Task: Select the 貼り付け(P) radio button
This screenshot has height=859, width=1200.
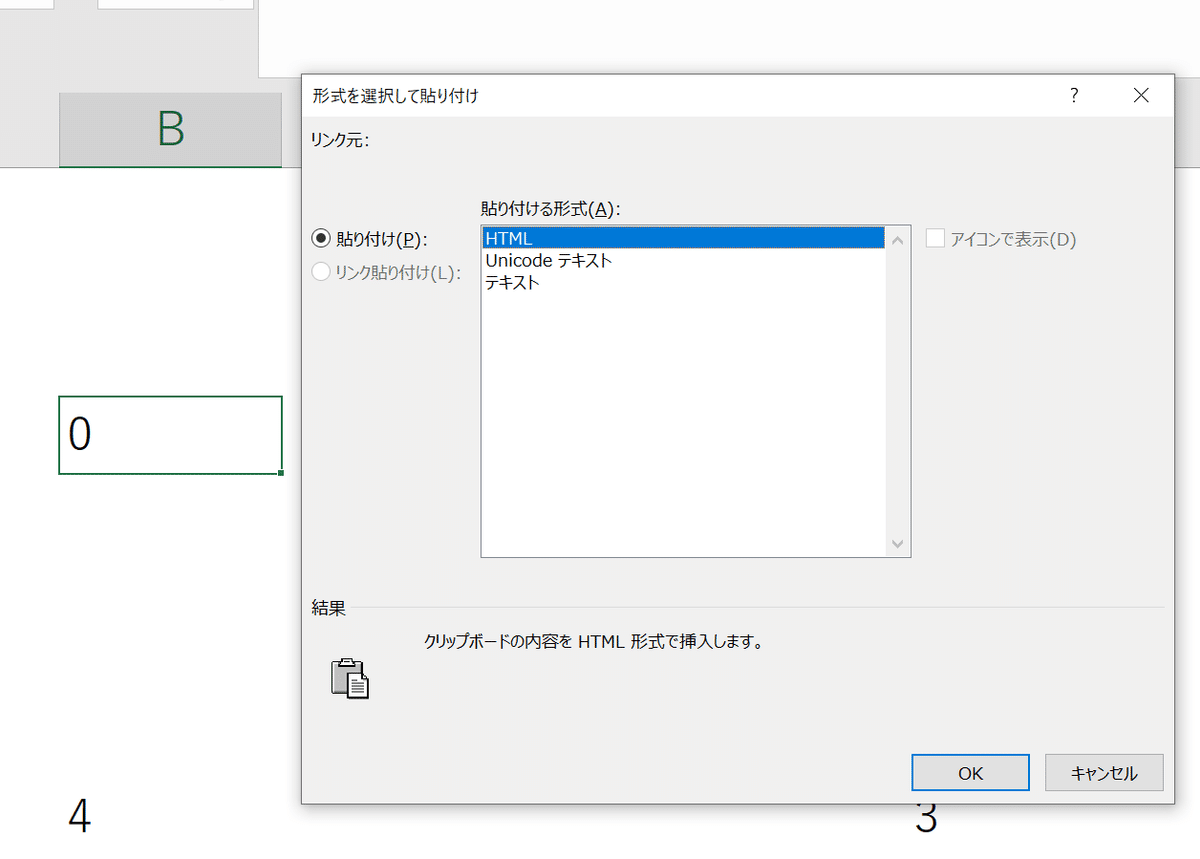Action: point(322,238)
